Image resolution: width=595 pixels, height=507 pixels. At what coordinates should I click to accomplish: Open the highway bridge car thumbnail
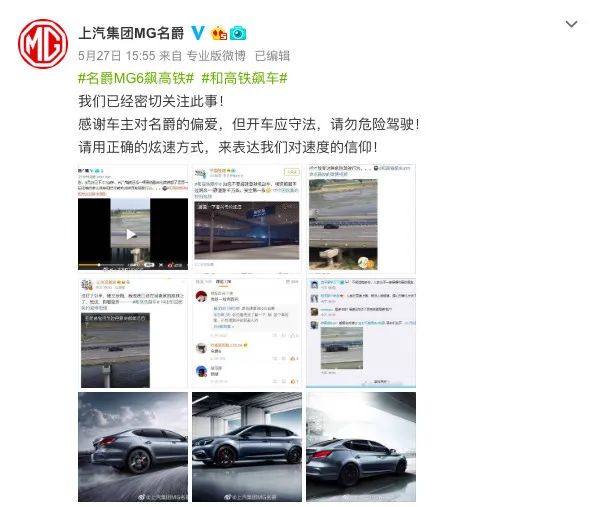point(361,218)
